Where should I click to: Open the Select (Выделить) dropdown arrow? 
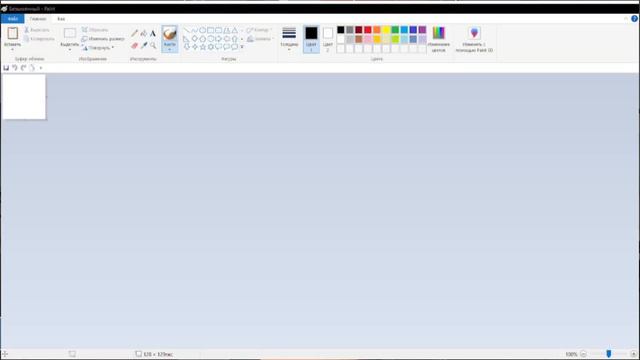click(x=70, y=49)
